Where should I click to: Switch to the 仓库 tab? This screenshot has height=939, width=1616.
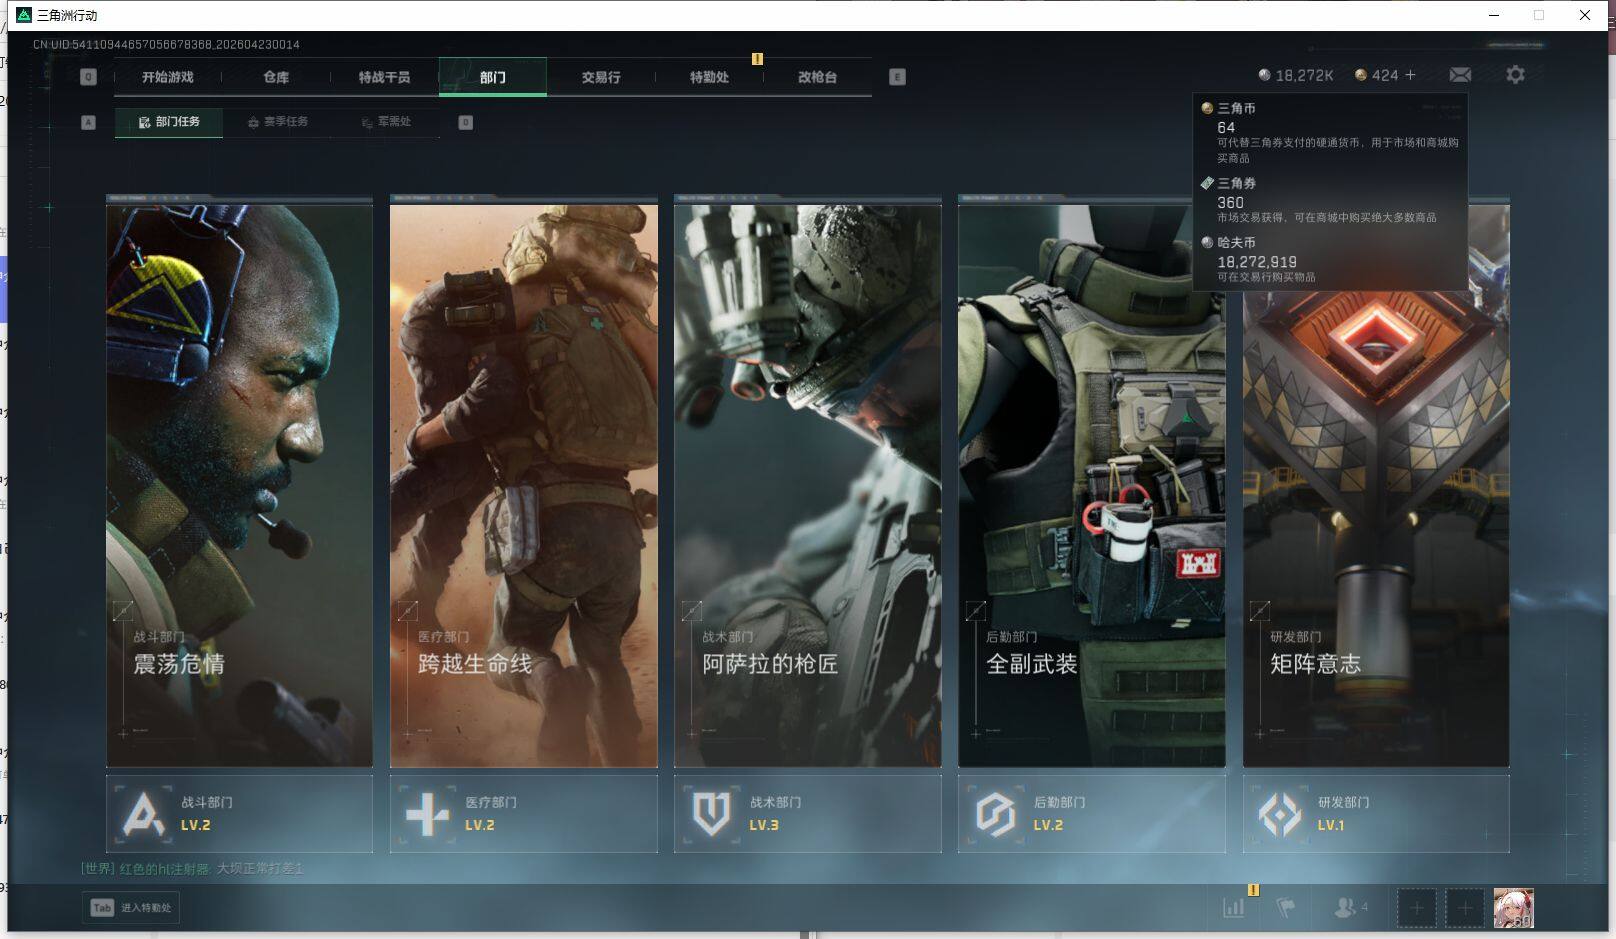point(276,77)
